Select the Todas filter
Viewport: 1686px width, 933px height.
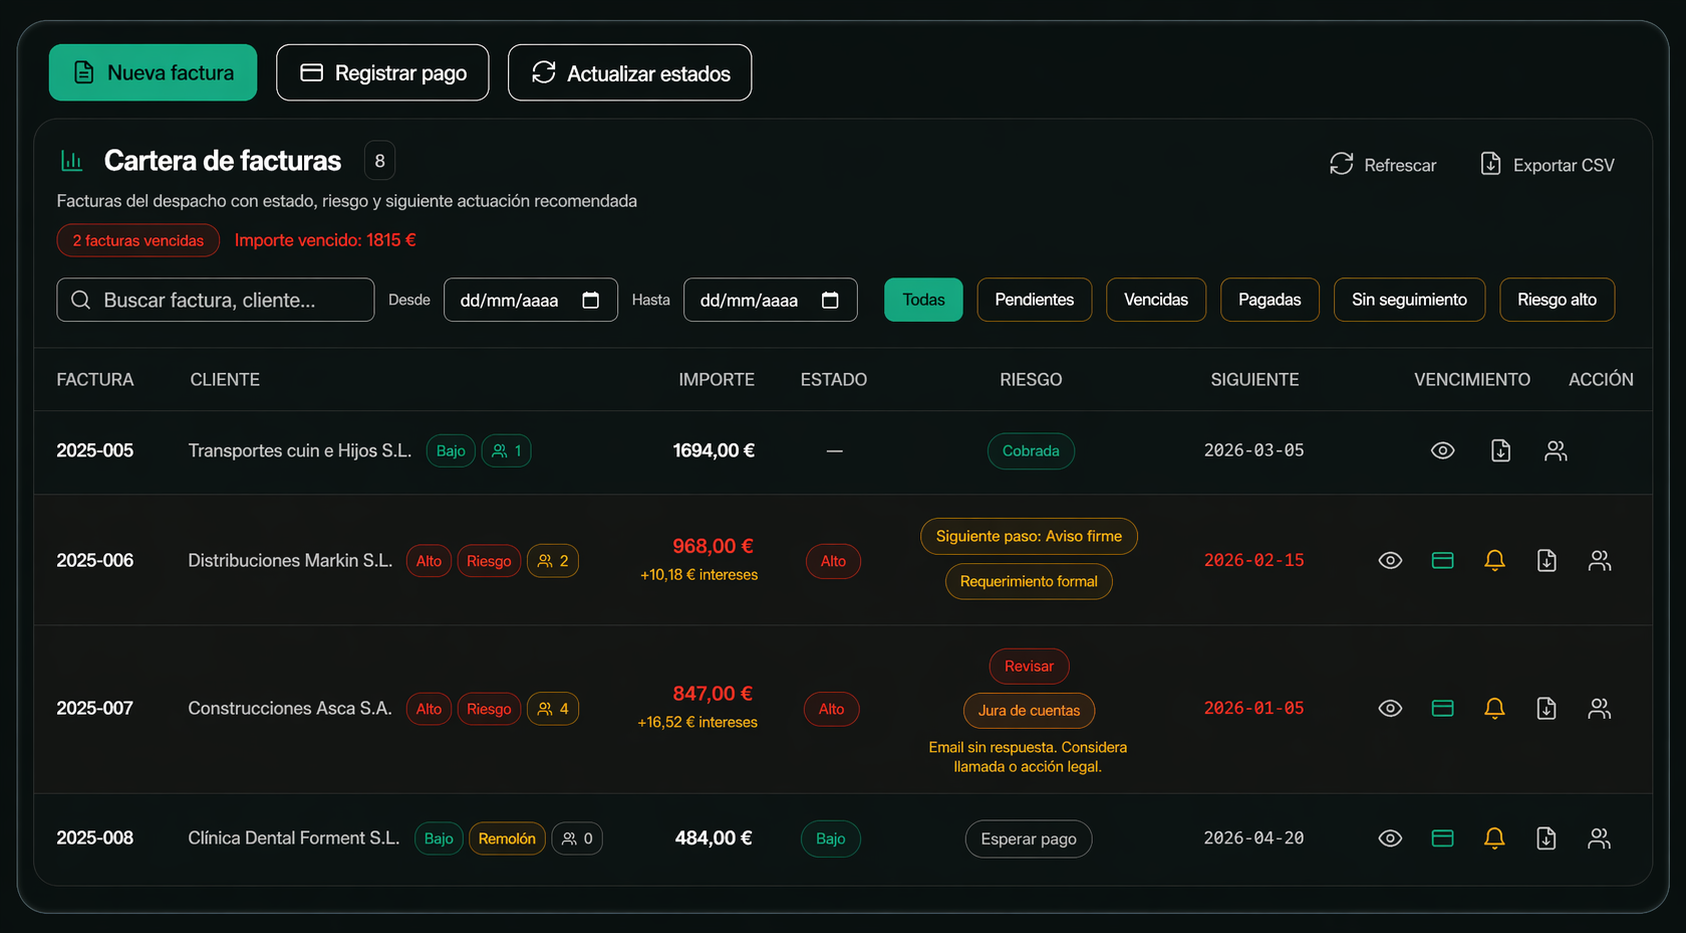pos(923,300)
